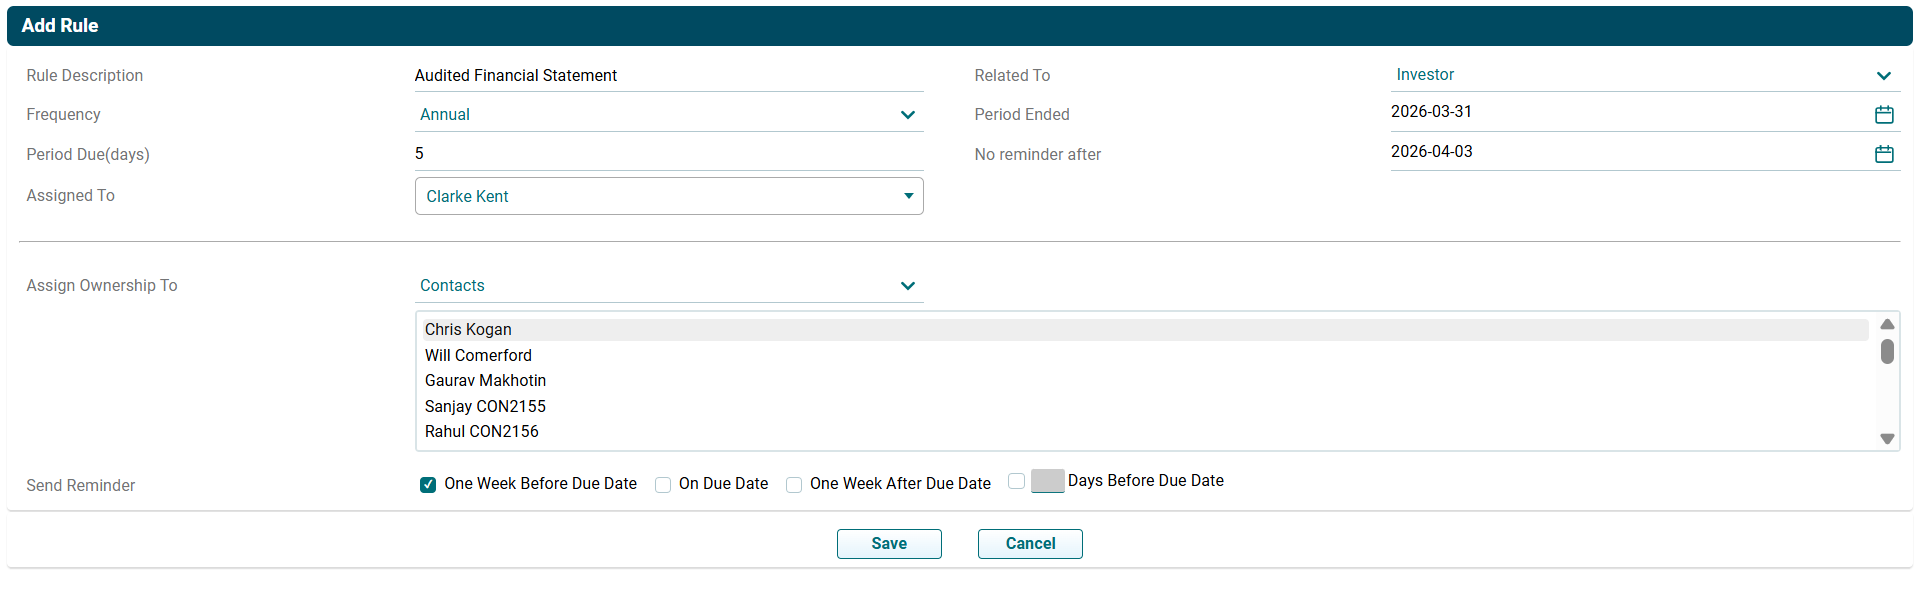Open the Related To Investor dropdown
This screenshot has height=614, width=1918.
pos(1643,75)
